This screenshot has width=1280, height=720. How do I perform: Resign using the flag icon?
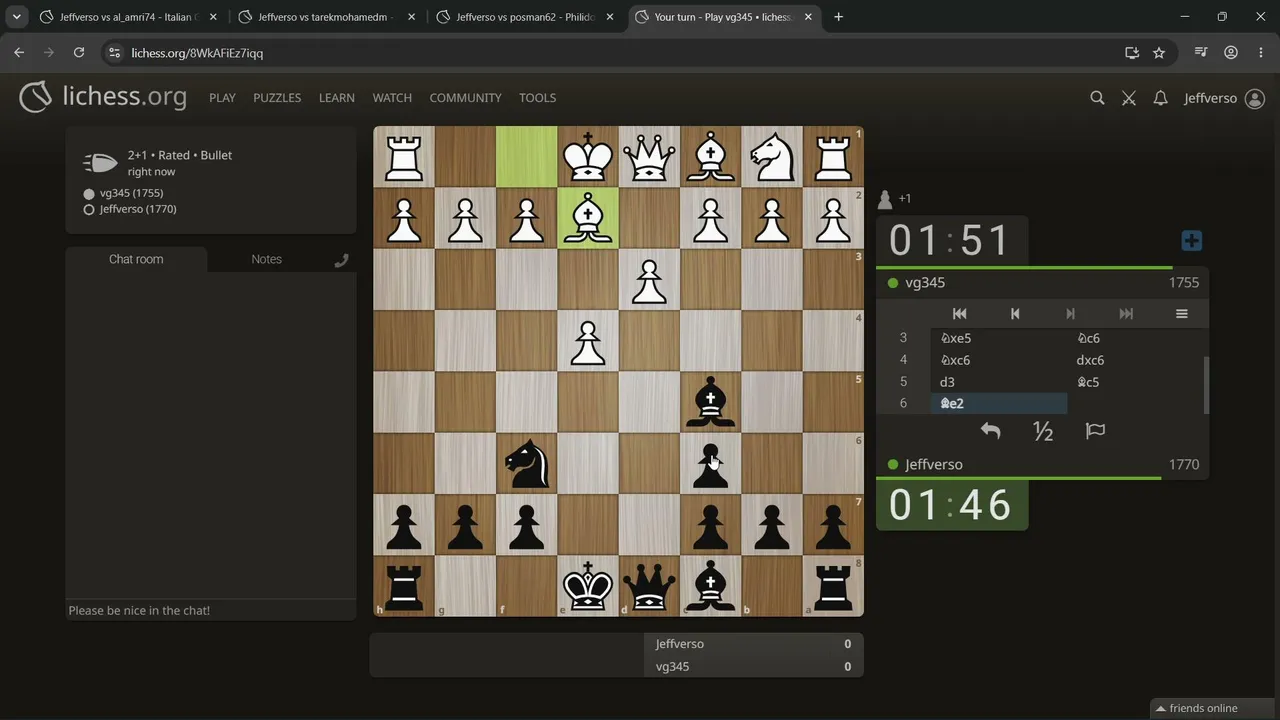[1095, 431]
